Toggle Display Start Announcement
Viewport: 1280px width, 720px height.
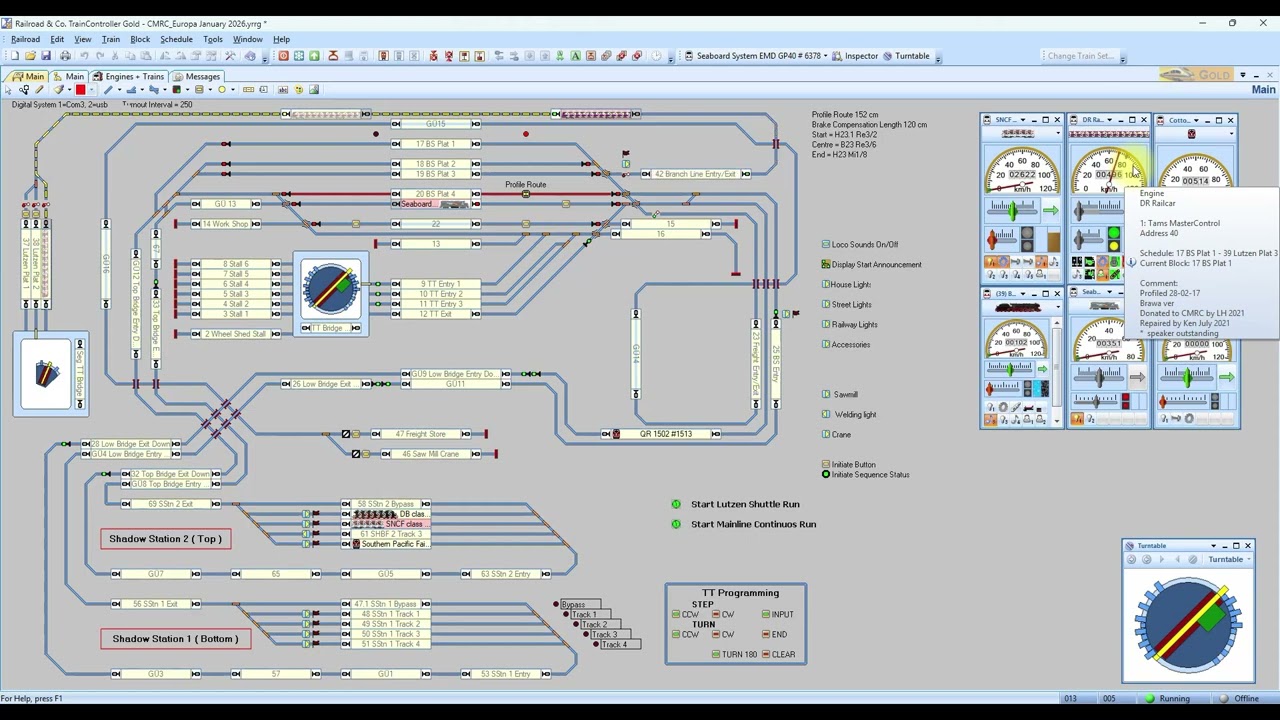pos(826,264)
